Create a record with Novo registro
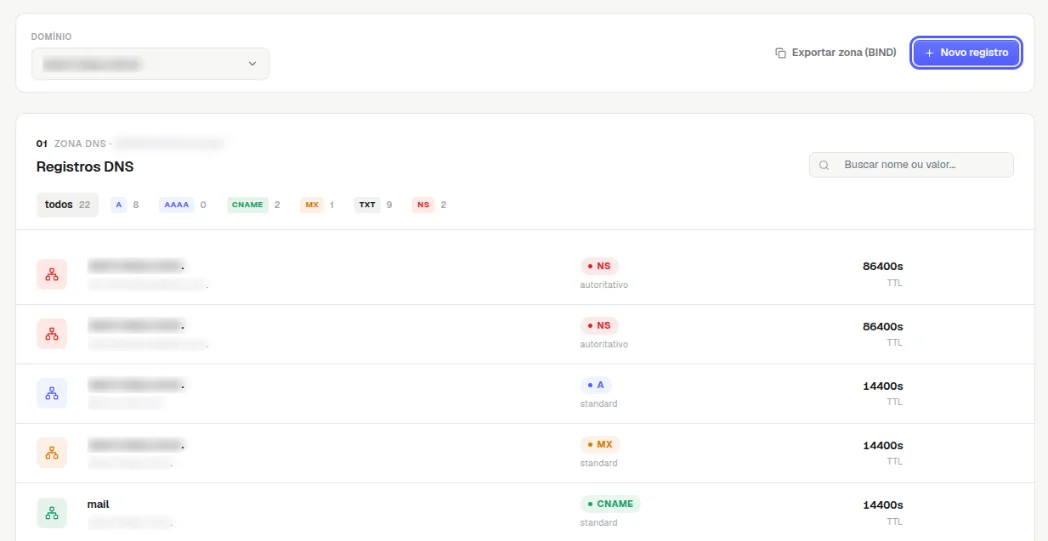Viewport: 1048px width, 541px height. tap(966, 52)
